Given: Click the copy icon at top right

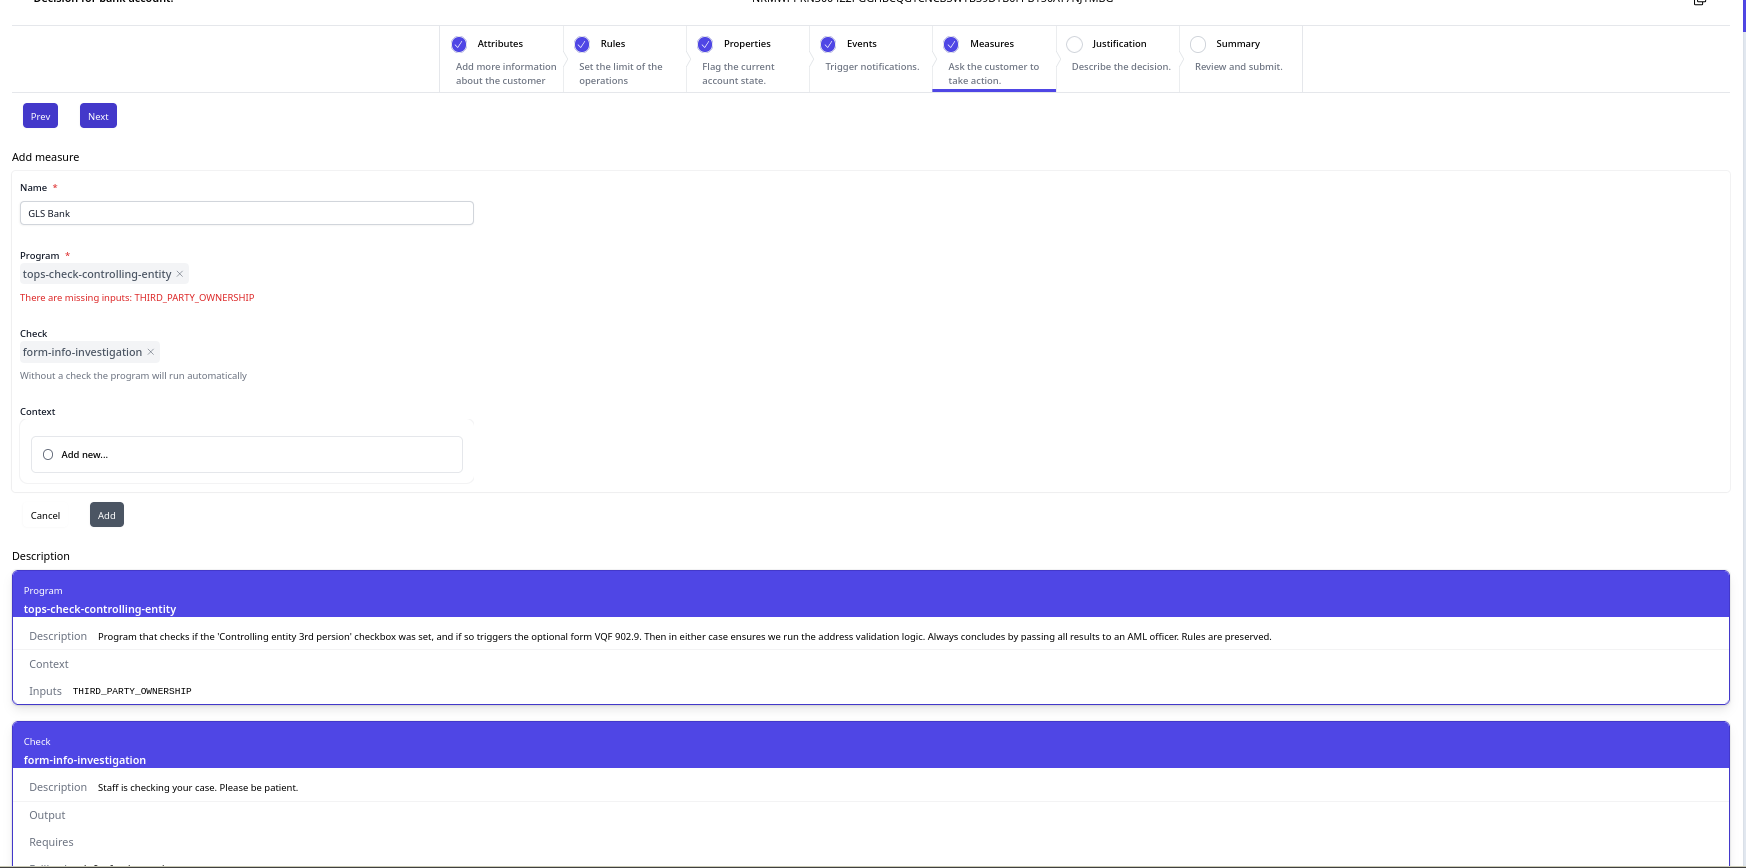Looking at the screenshot, I should pos(1699,2).
